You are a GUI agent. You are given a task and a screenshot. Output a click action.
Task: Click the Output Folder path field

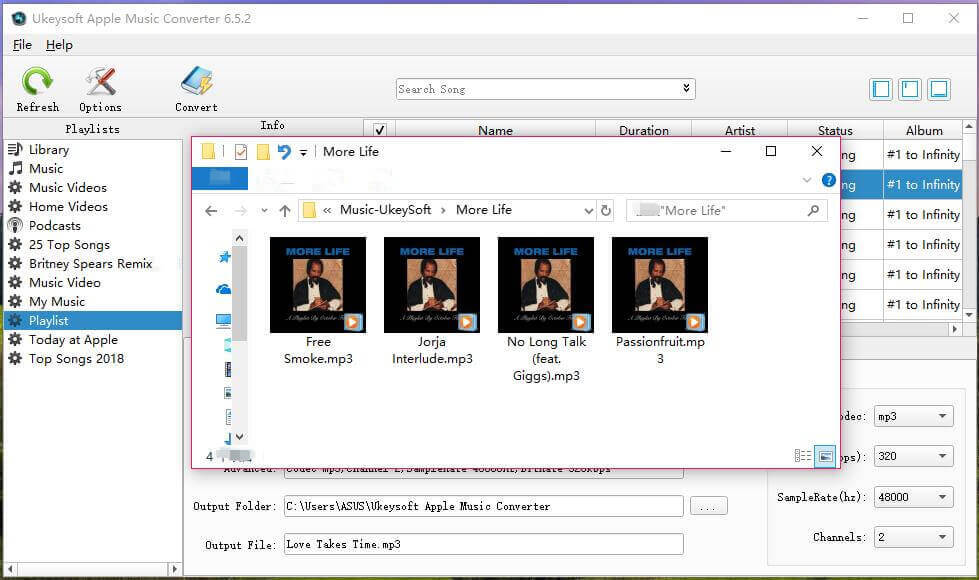click(x=483, y=506)
